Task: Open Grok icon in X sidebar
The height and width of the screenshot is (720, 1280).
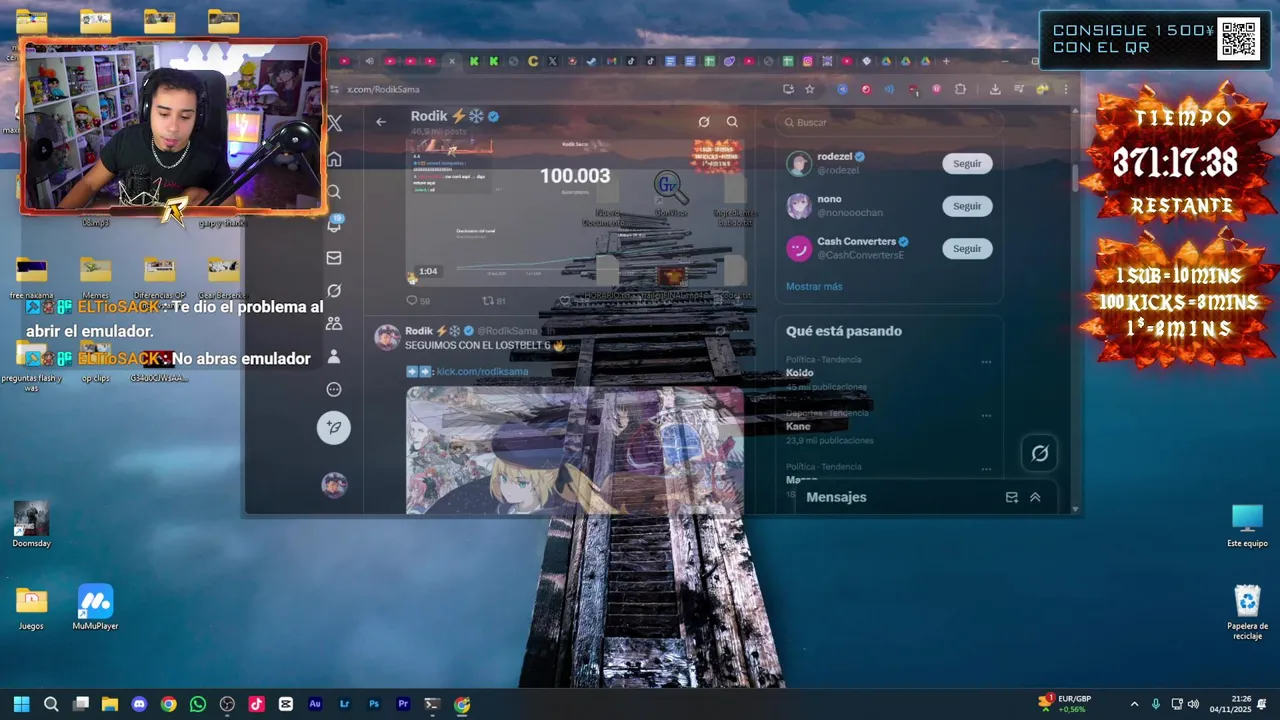Action: [334, 291]
